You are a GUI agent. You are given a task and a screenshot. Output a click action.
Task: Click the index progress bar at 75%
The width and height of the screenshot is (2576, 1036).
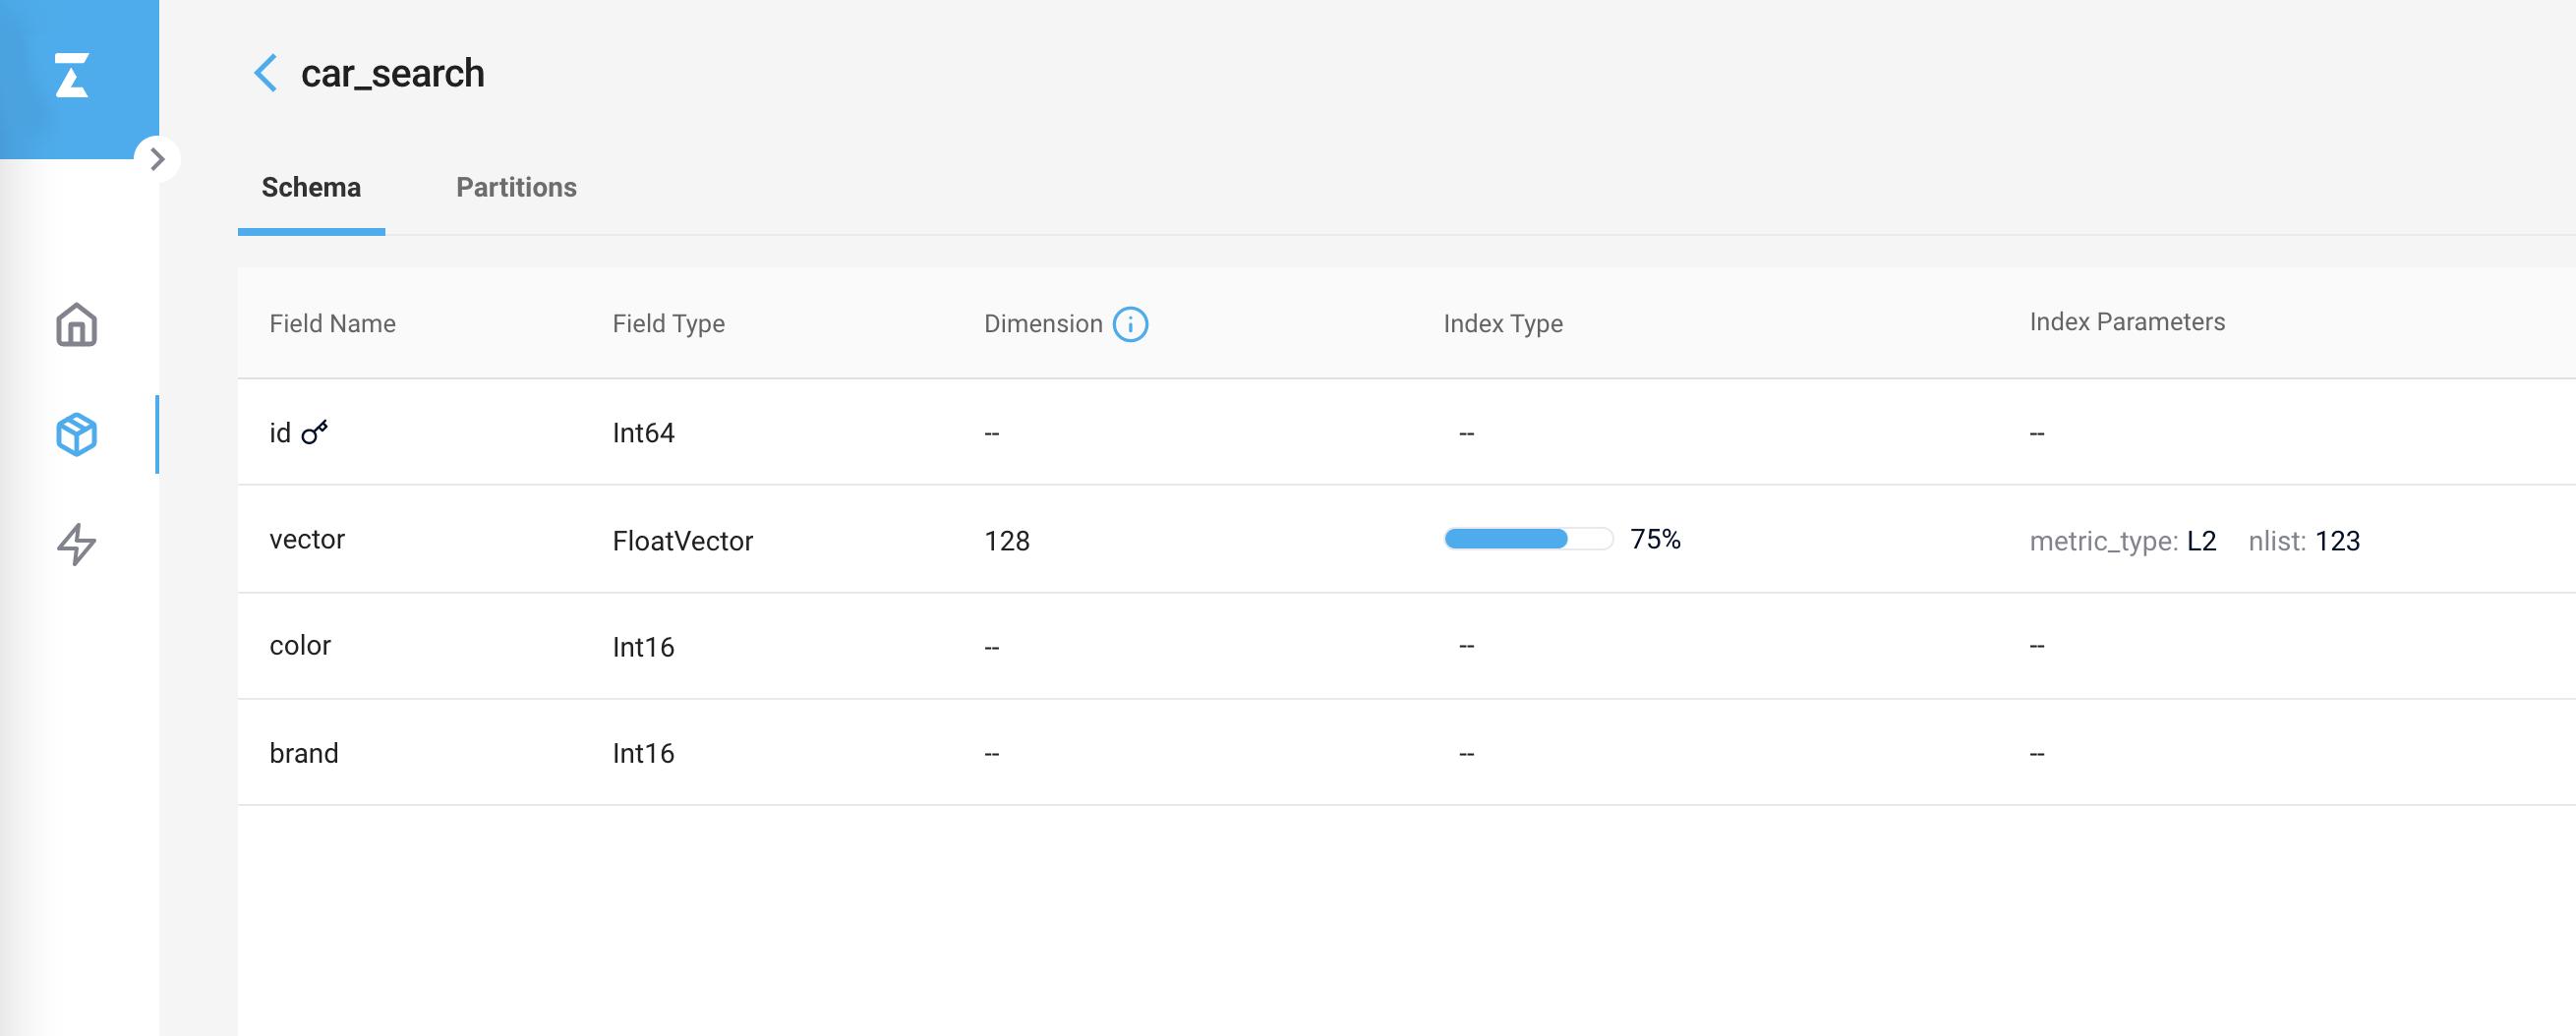point(1527,539)
